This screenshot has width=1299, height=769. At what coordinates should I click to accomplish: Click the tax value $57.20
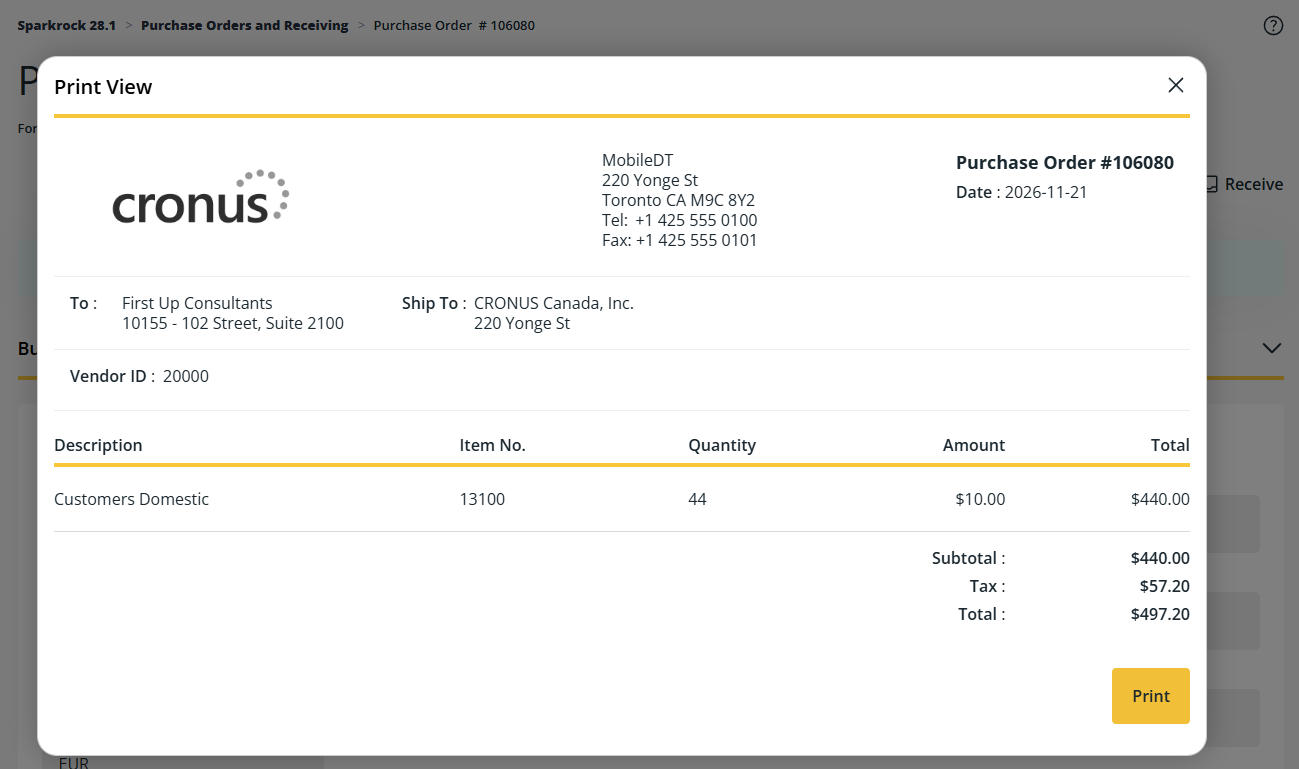(1165, 586)
